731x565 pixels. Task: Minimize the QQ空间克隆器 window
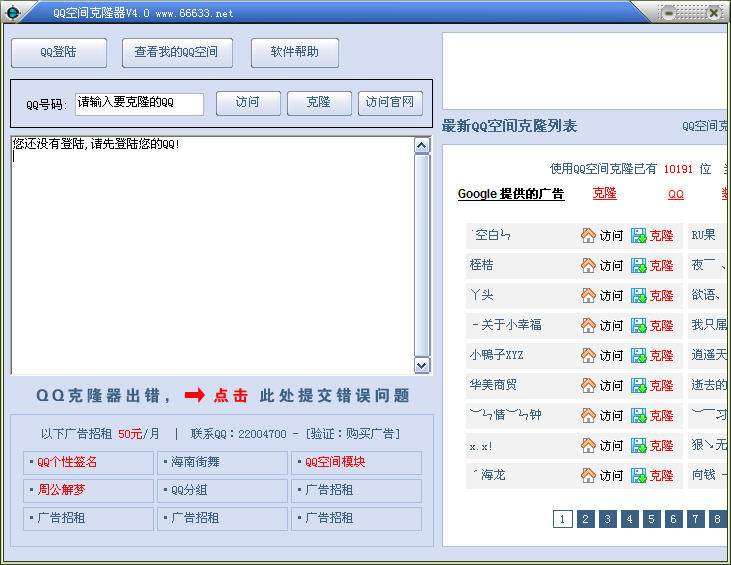tap(669, 13)
